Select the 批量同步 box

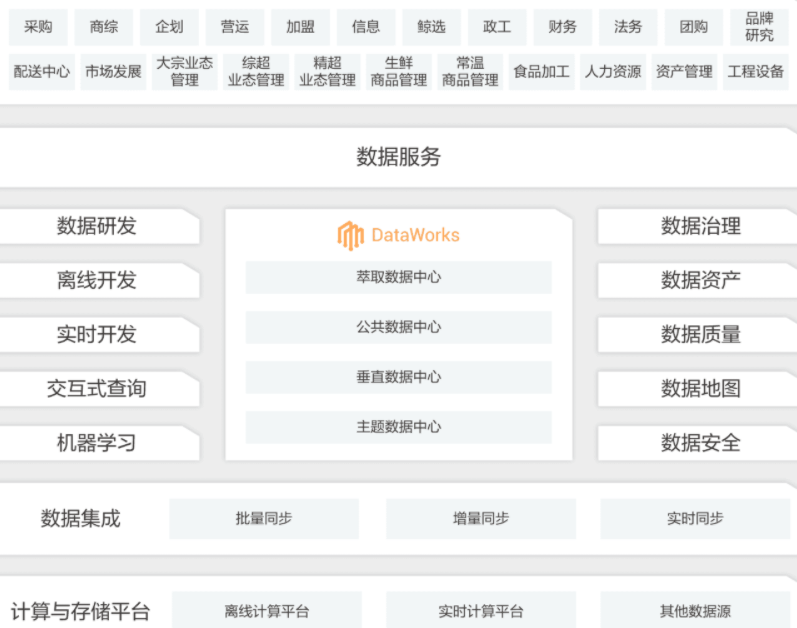[x=264, y=519]
